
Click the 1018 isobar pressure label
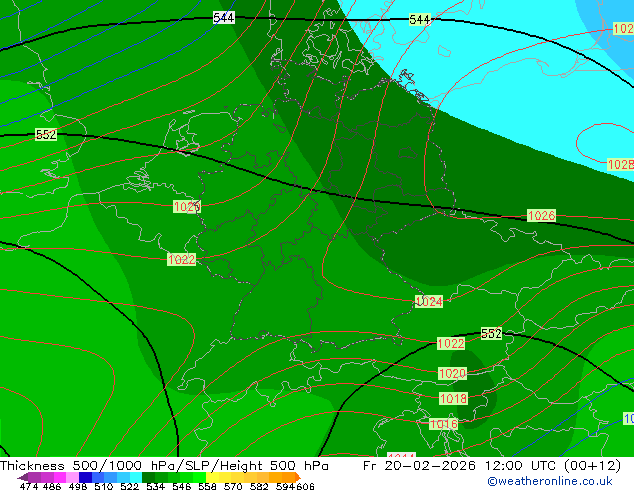click(x=453, y=399)
